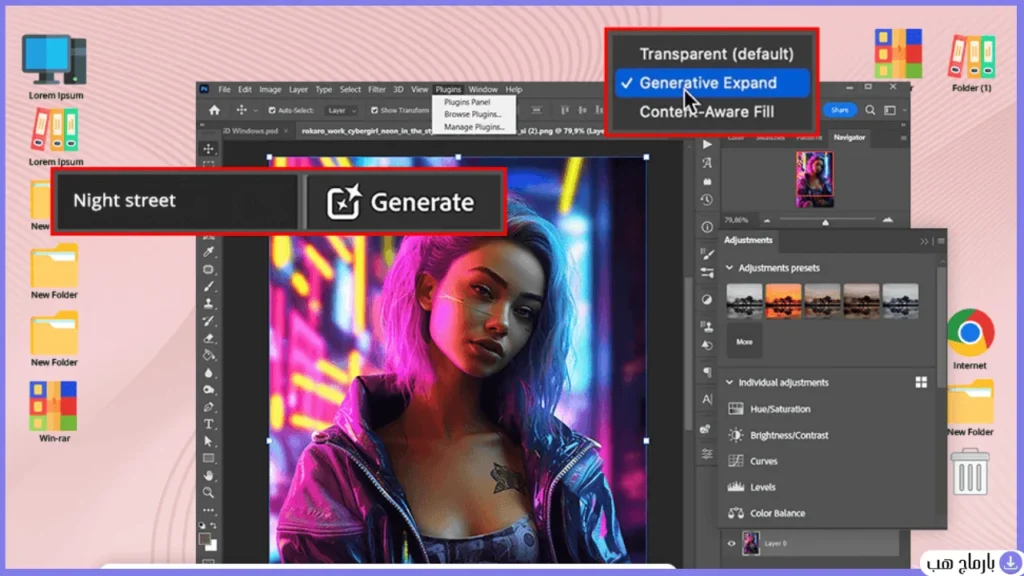1024x576 pixels.
Task: Select the Brush tool
Action: coord(208,286)
